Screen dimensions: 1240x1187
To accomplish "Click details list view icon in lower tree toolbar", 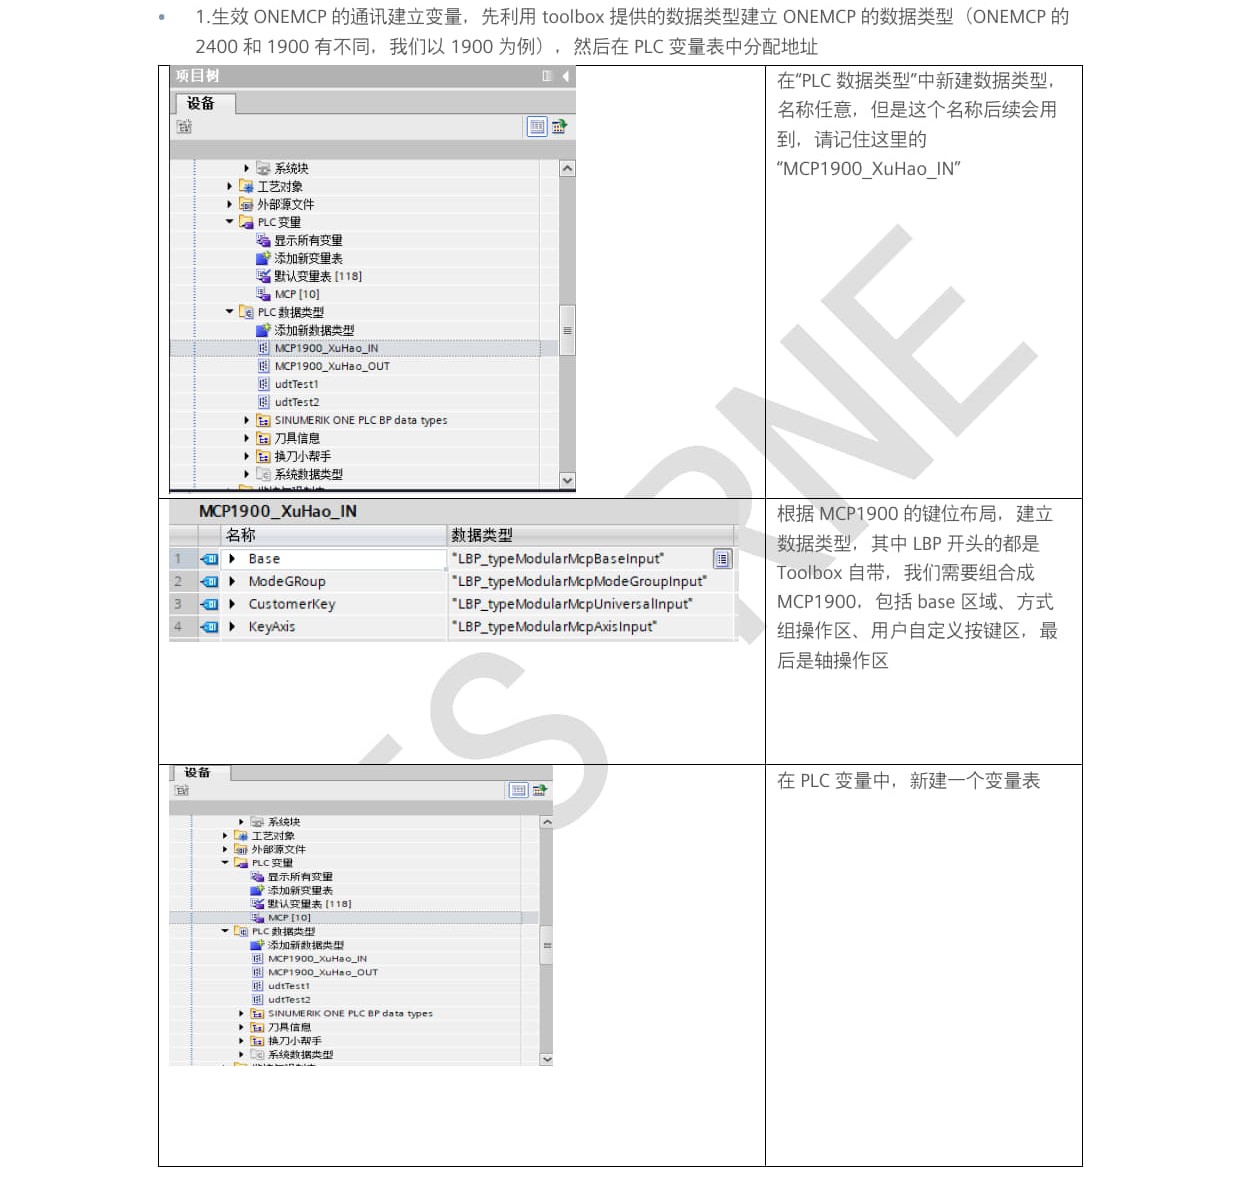I will point(518,790).
